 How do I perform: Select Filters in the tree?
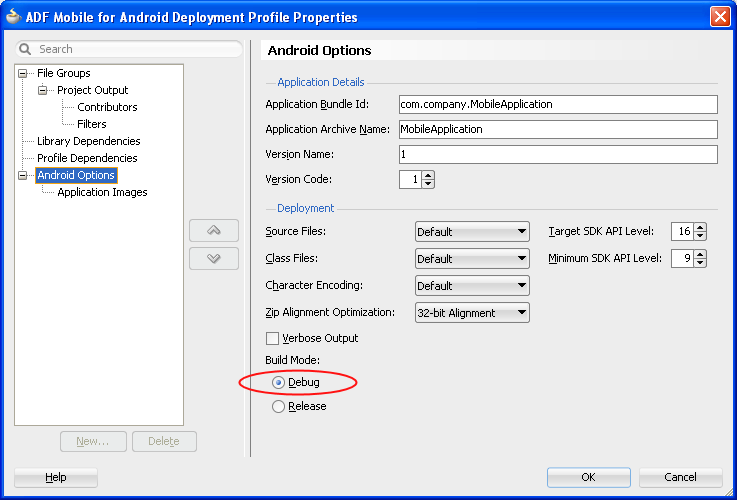92,124
